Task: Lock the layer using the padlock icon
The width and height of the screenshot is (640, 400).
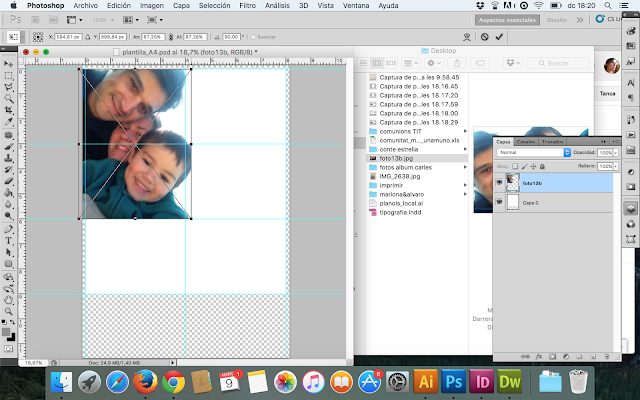Action: pos(542,166)
